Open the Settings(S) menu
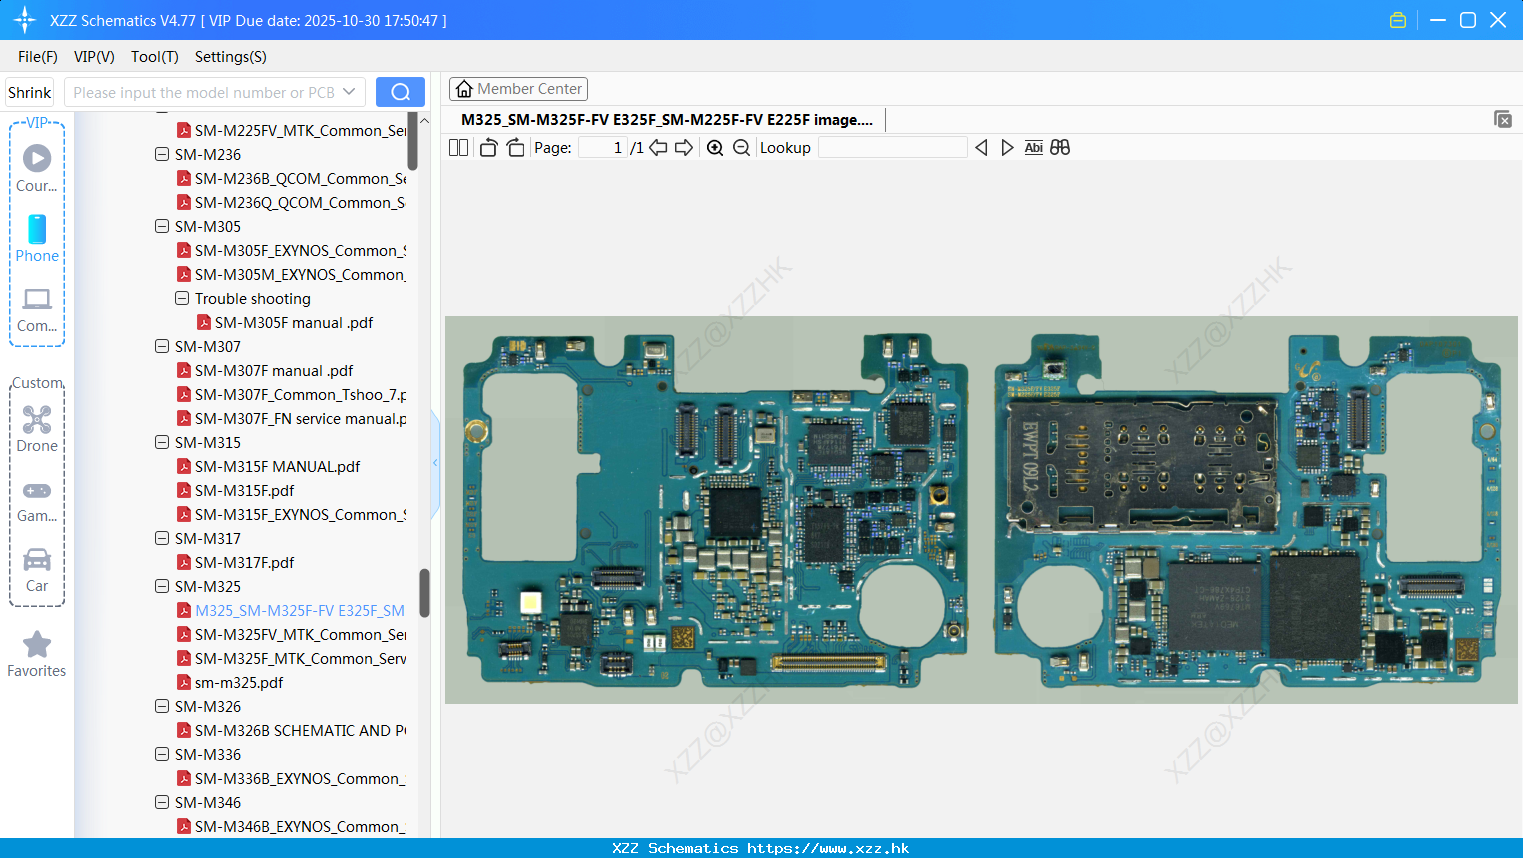Image resolution: width=1523 pixels, height=858 pixels. click(x=231, y=57)
